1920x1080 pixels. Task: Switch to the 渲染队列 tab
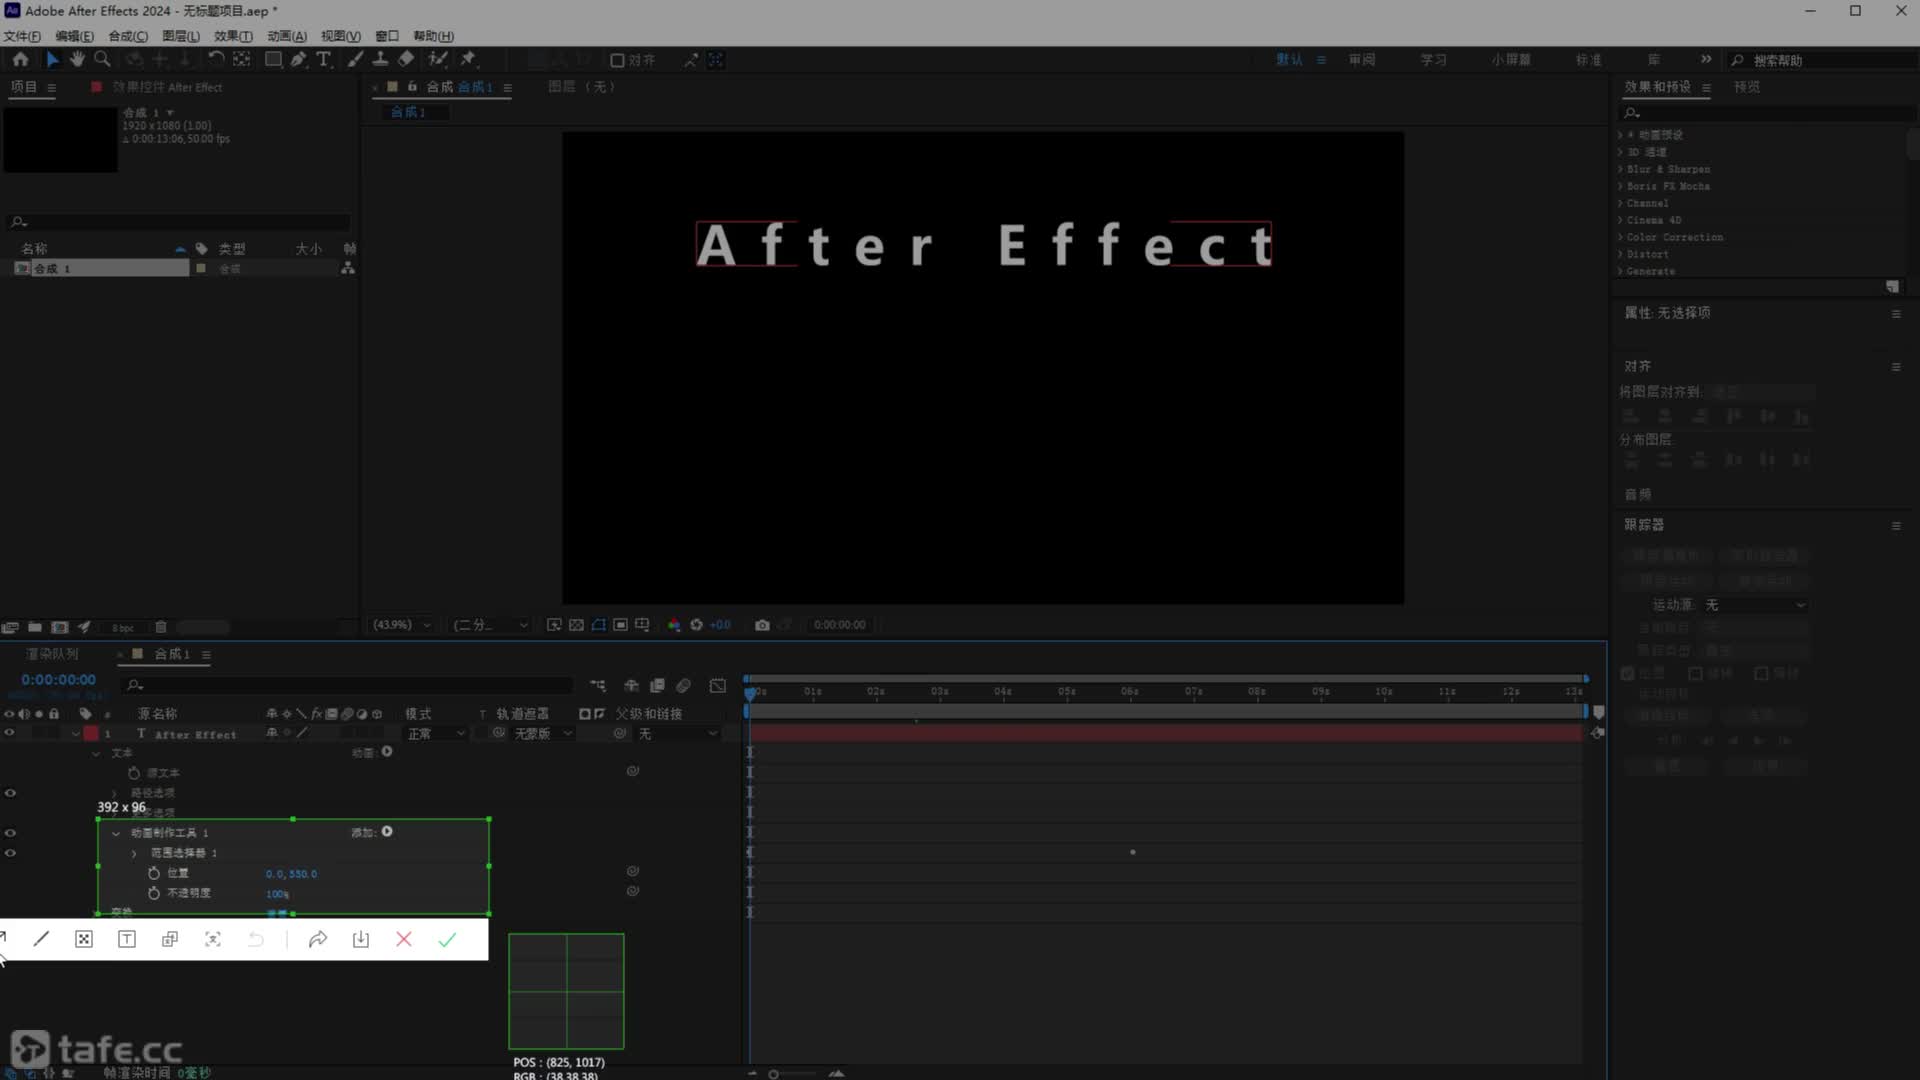[52, 654]
